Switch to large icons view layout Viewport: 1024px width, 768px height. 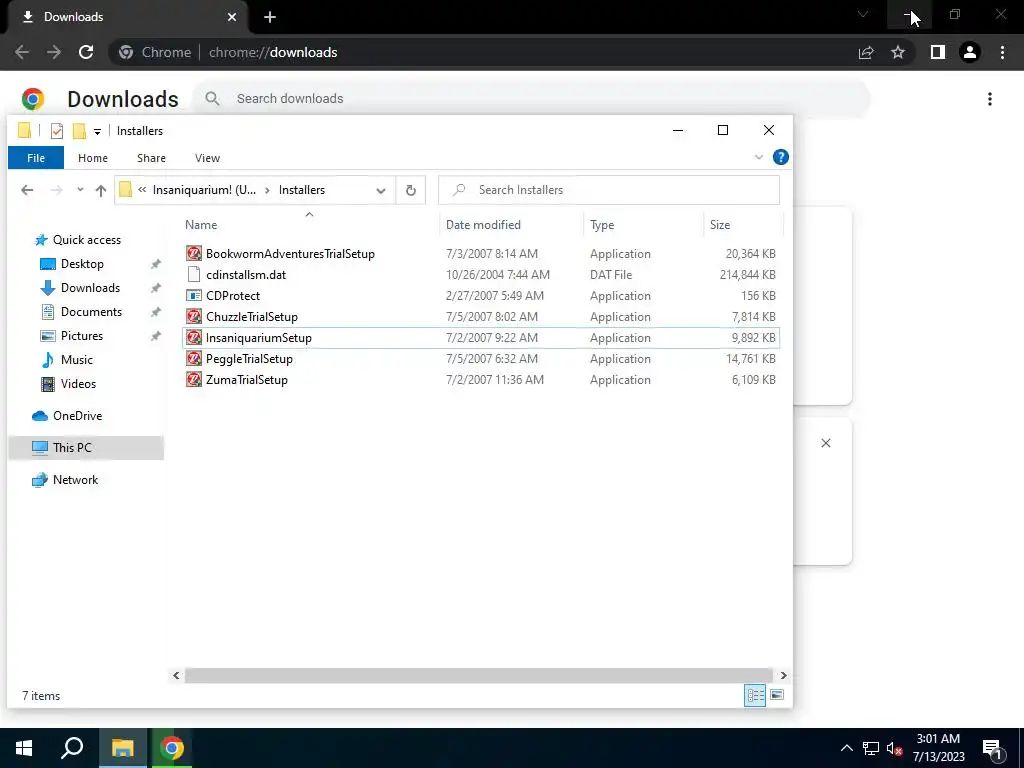776,696
